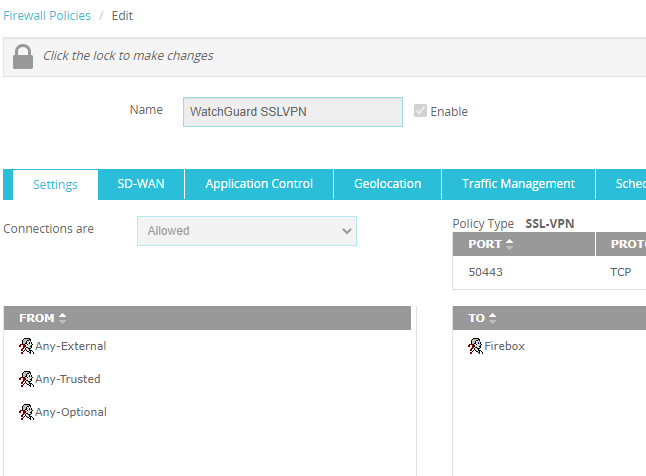Screen dimensions: 646x476
Task: Sort the TO column with its arrows
Action: [492, 318]
